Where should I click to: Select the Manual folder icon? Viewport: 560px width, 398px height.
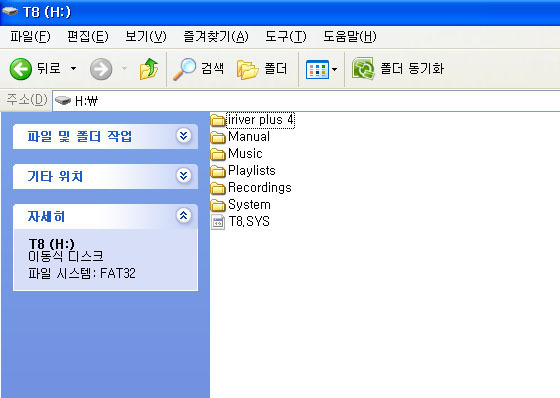point(218,137)
